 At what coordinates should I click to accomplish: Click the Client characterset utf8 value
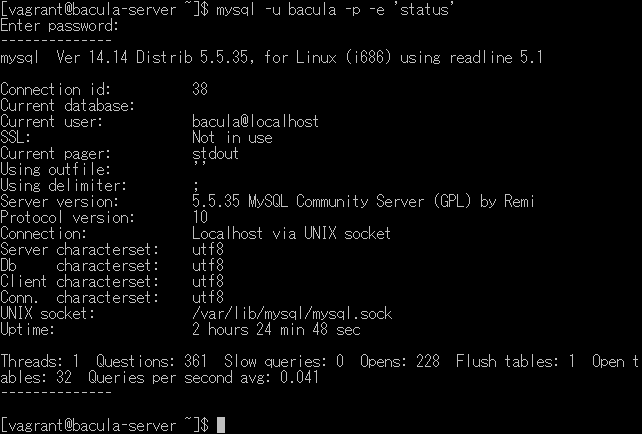click(208, 281)
